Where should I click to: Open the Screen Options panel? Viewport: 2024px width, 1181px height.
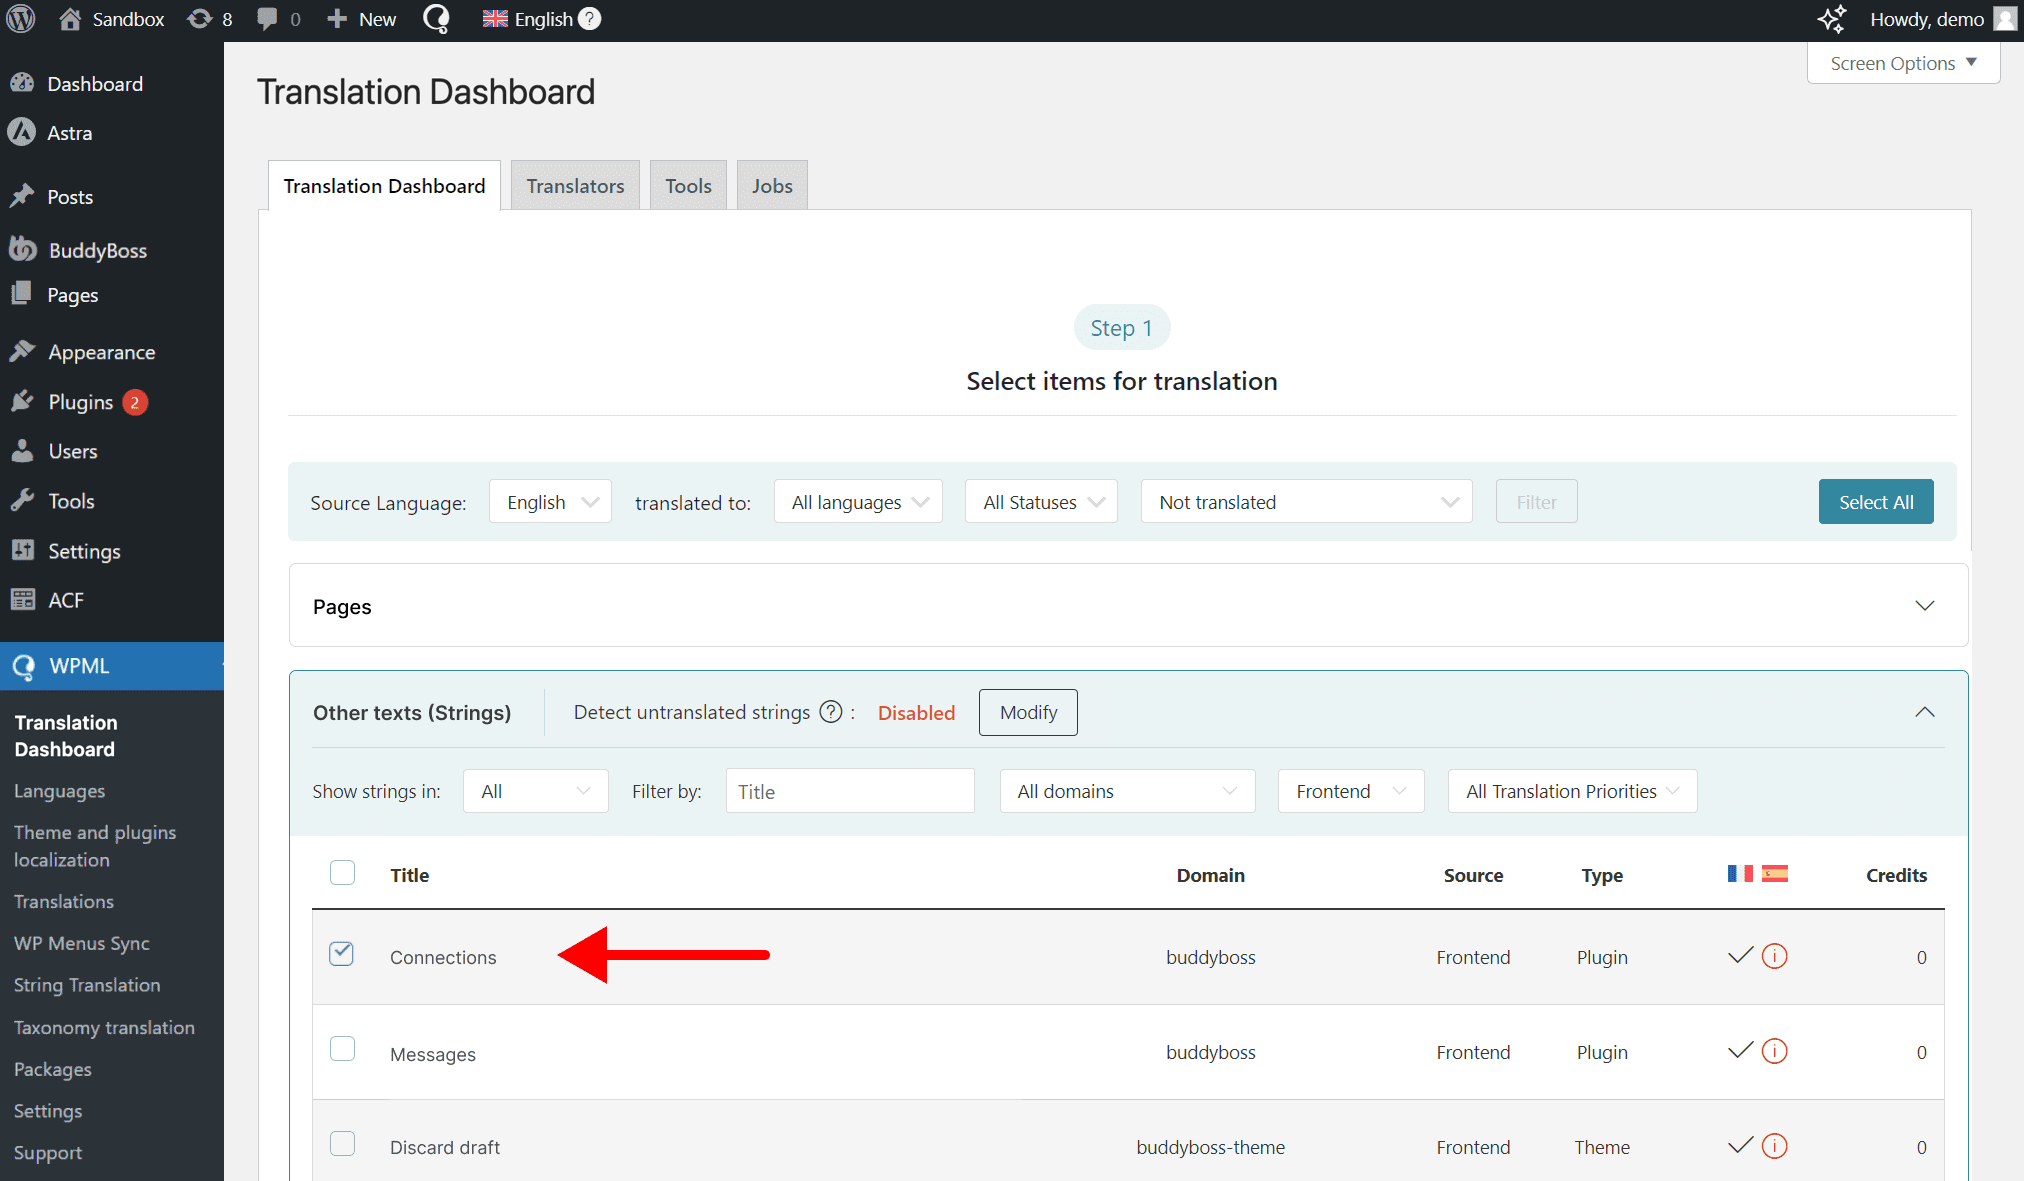[1903, 63]
